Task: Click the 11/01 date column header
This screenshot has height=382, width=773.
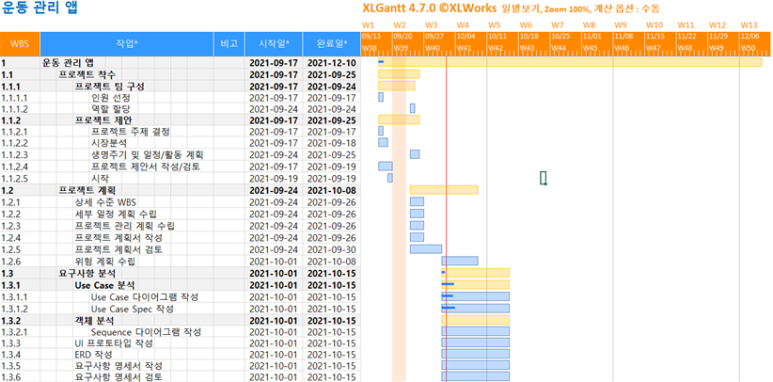Action: [591, 36]
